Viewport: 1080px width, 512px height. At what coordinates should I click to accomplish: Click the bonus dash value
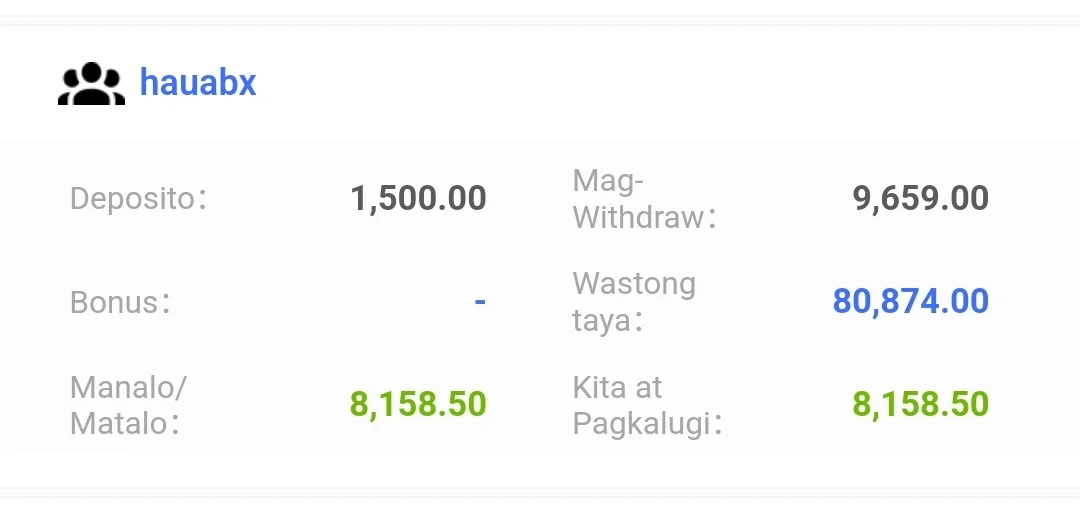coord(480,301)
